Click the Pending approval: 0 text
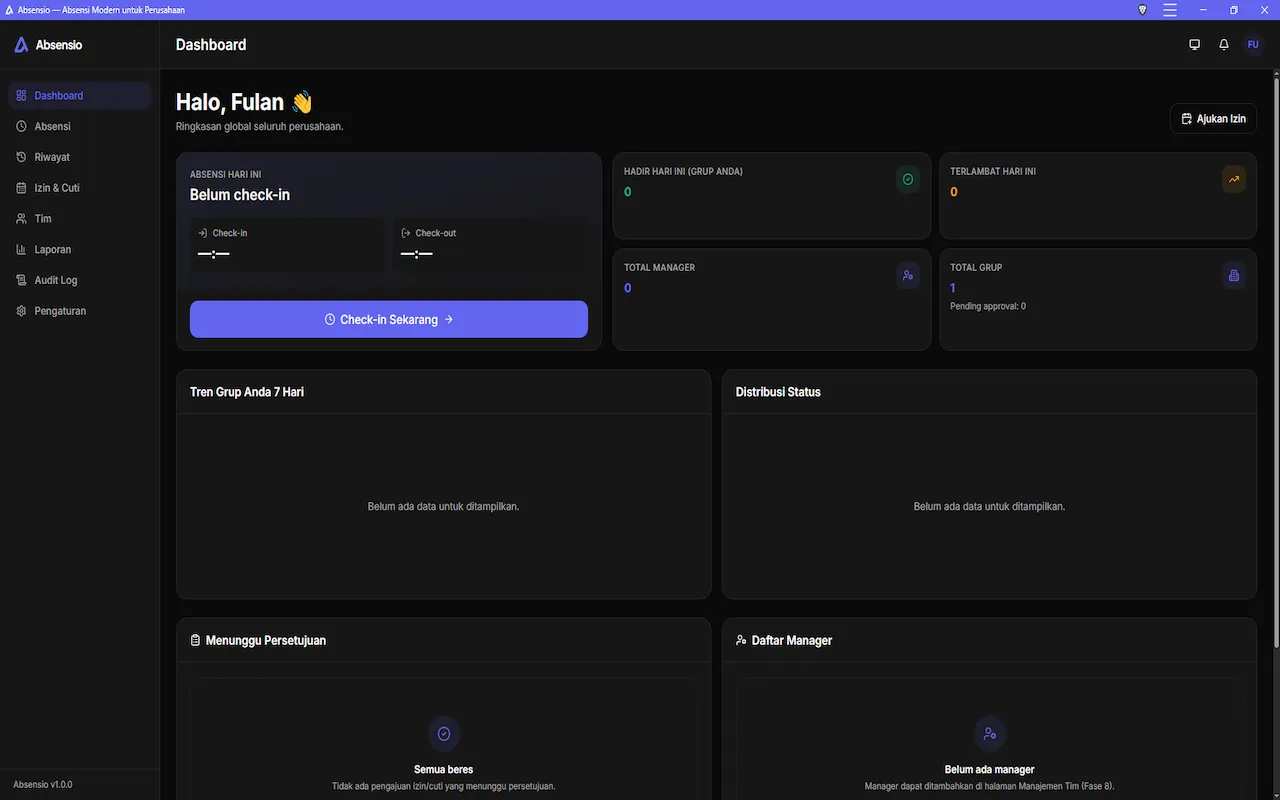Image resolution: width=1280 pixels, height=800 pixels. tap(988, 306)
